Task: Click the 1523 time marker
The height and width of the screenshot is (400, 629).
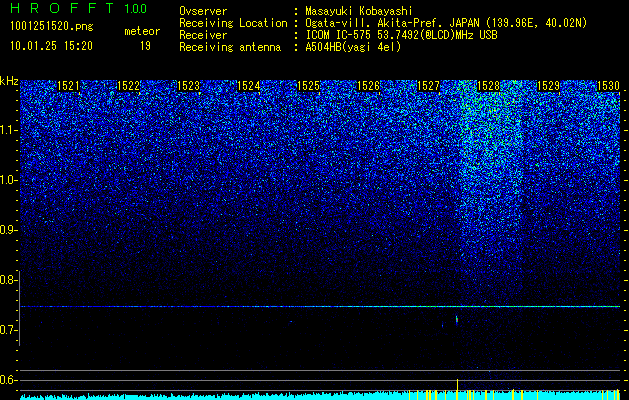Action: (188, 86)
